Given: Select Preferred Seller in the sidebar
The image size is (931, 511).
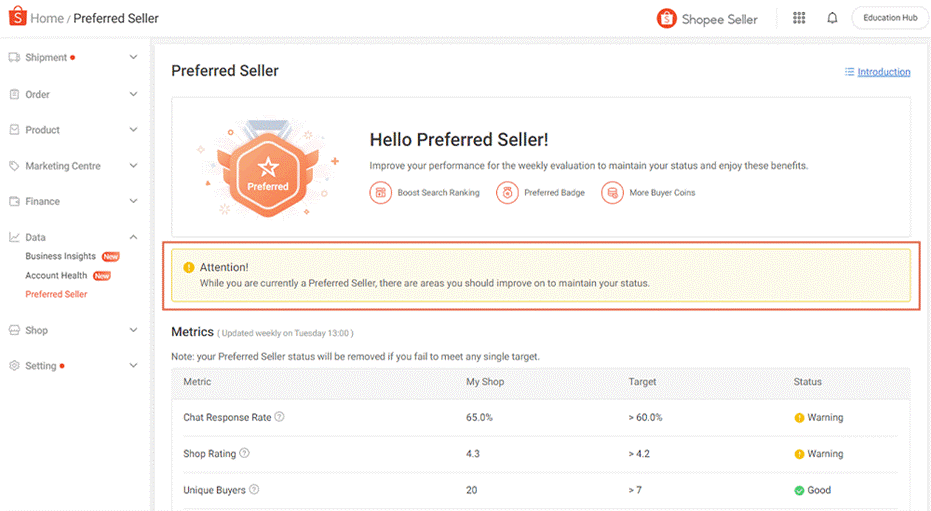Looking at the screenshot, I should 56,294.
